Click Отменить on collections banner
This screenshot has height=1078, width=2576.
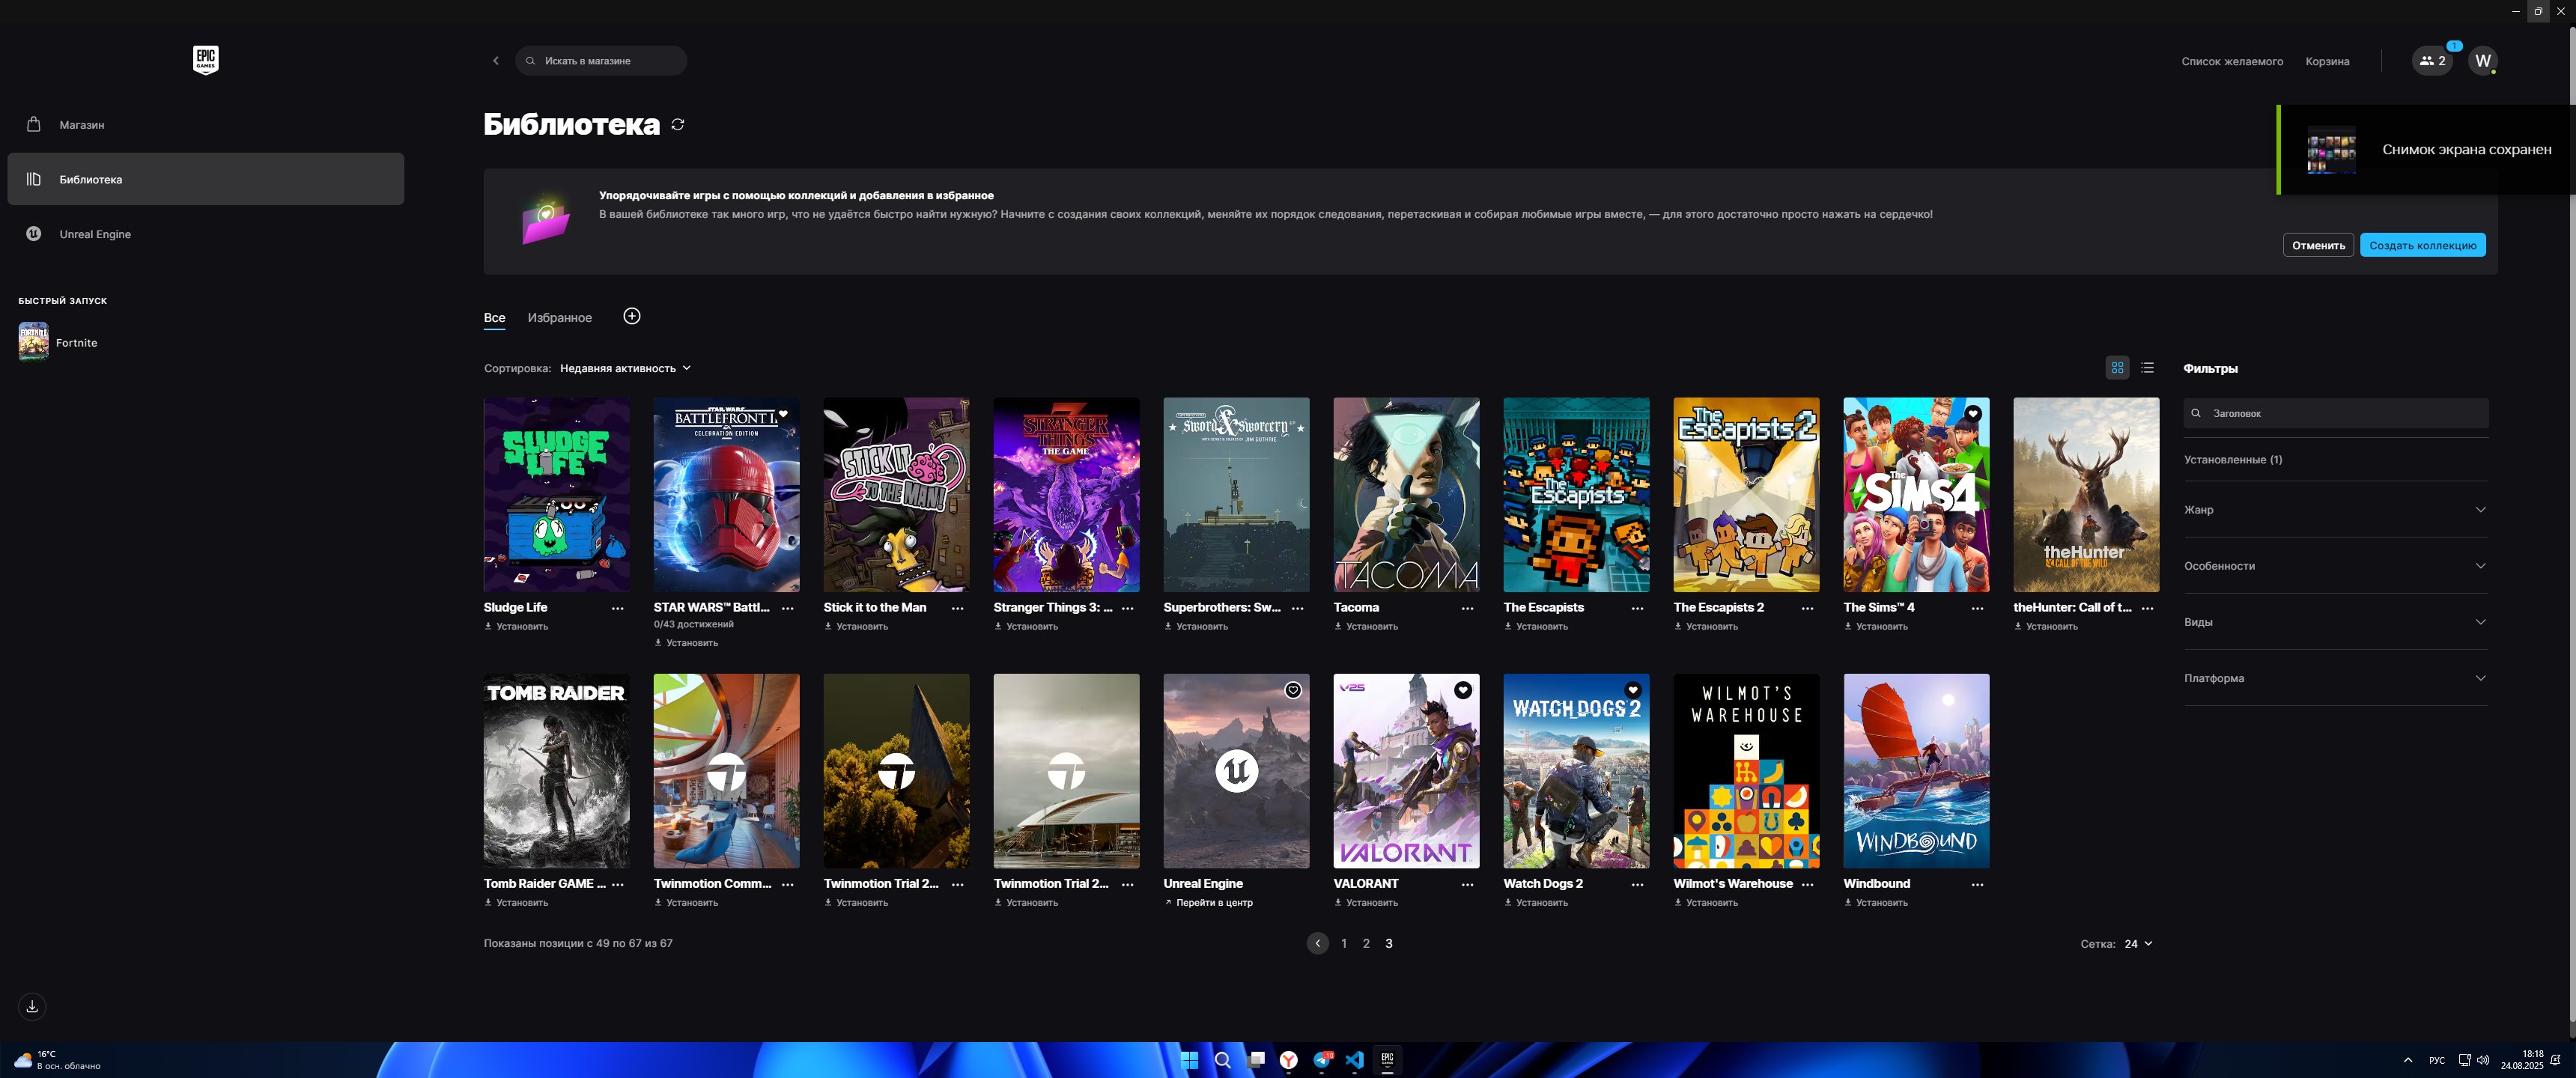point(2318,245)
